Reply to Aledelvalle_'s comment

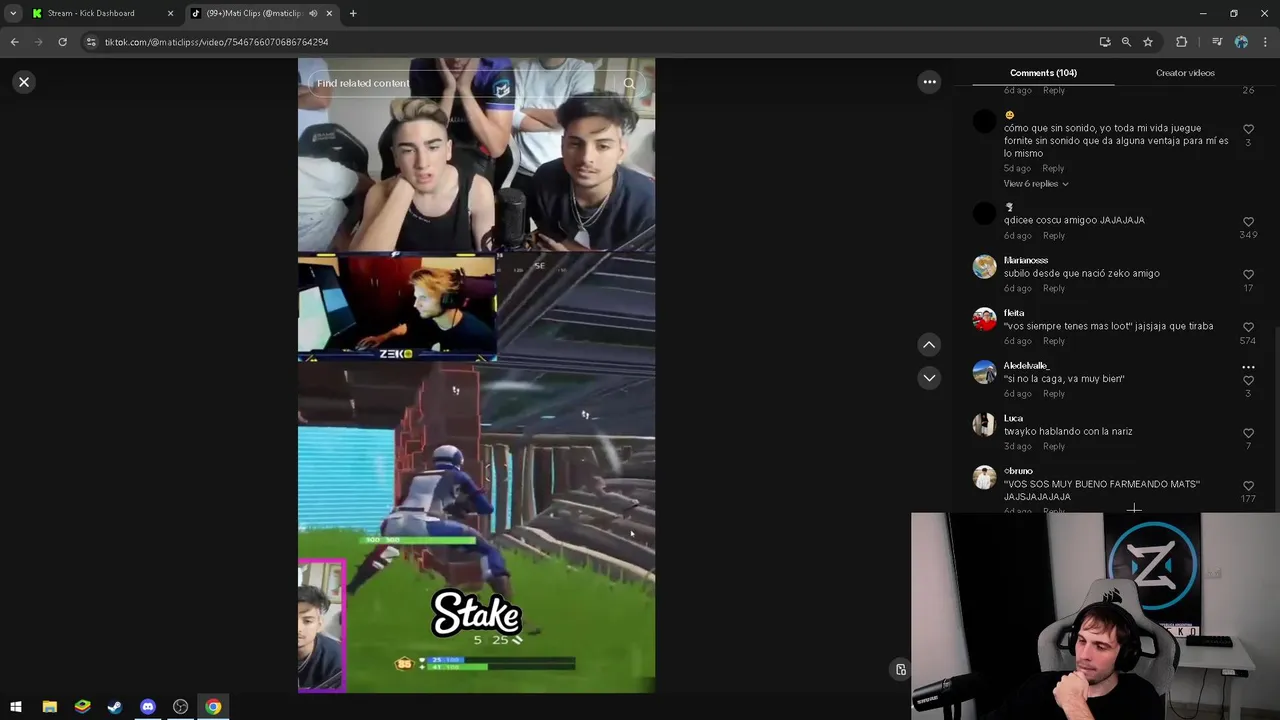pos(1053,394)
